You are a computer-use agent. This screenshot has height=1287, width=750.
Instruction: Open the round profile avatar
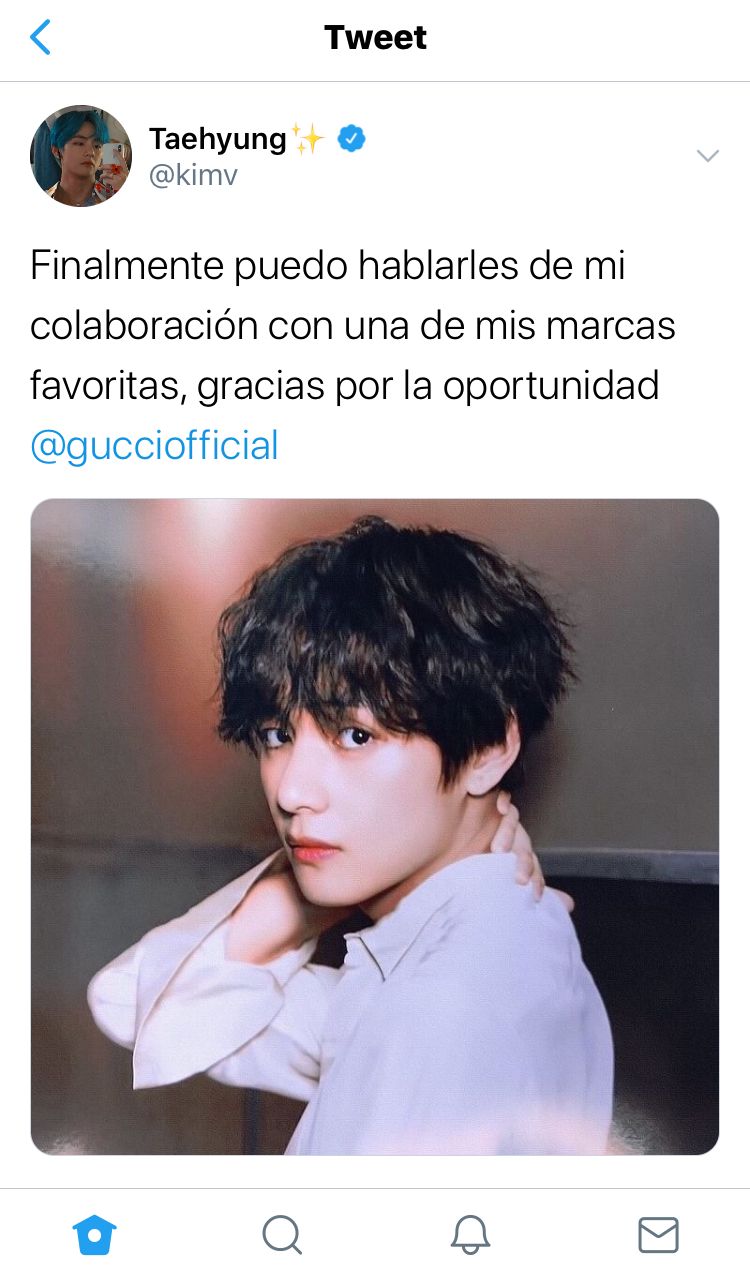click(81, 156)
